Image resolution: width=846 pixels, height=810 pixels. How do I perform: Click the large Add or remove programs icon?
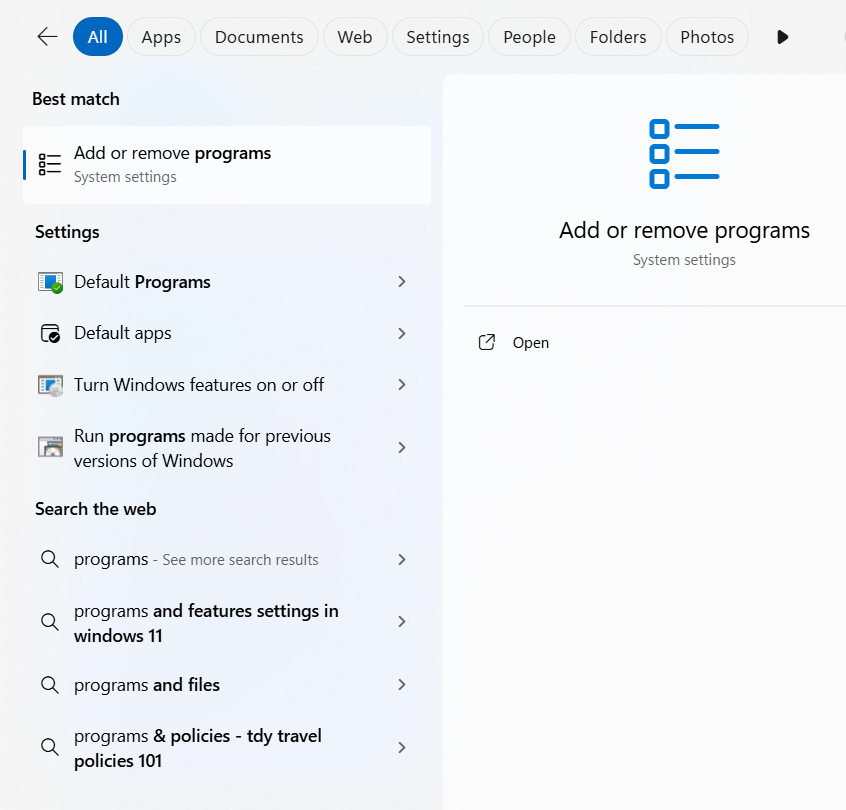pyautogui.click(x=684, y=154)
